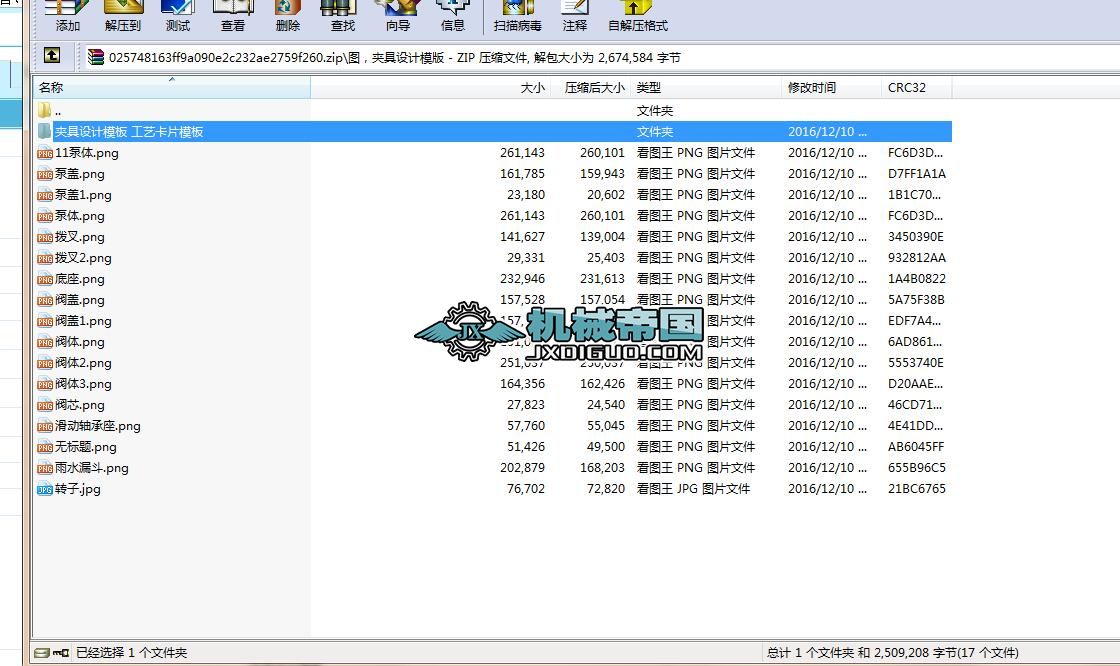The image size is (1120, 666).
Task: Click the 删除 (Delete) toolbar icon
Action: click(x=287, y=18)
